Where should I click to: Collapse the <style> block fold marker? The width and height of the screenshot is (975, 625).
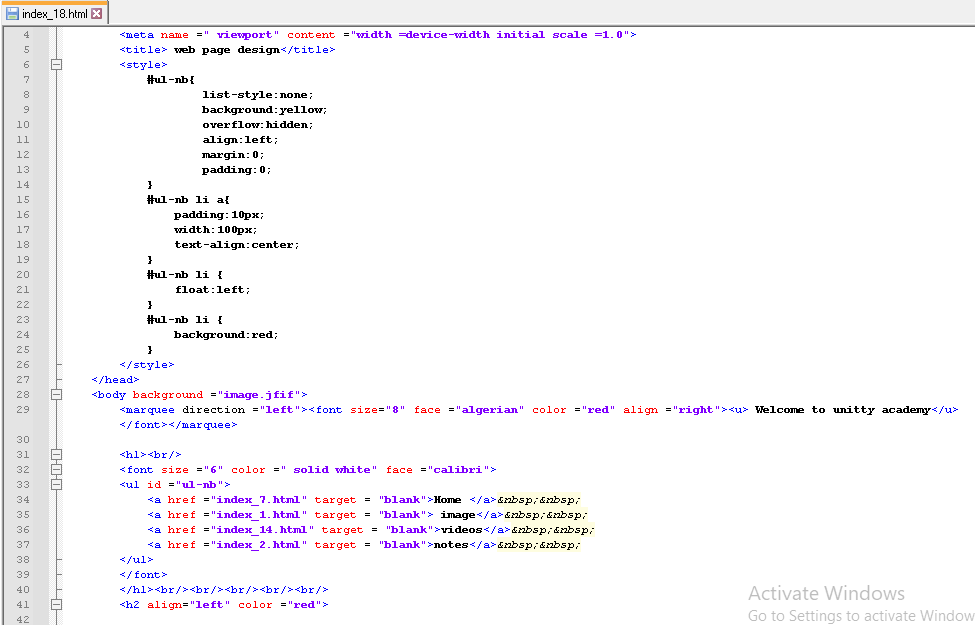click(57, 64)
